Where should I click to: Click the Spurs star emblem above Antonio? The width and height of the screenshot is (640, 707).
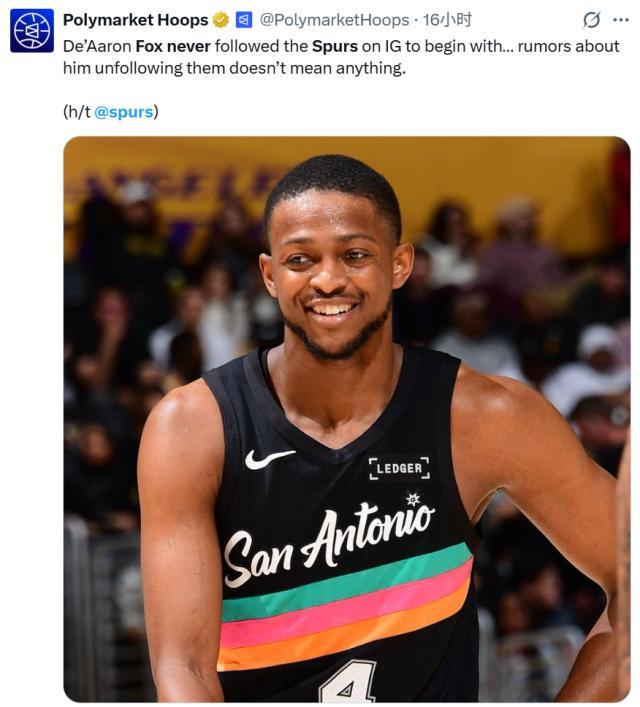pos(413,499)
